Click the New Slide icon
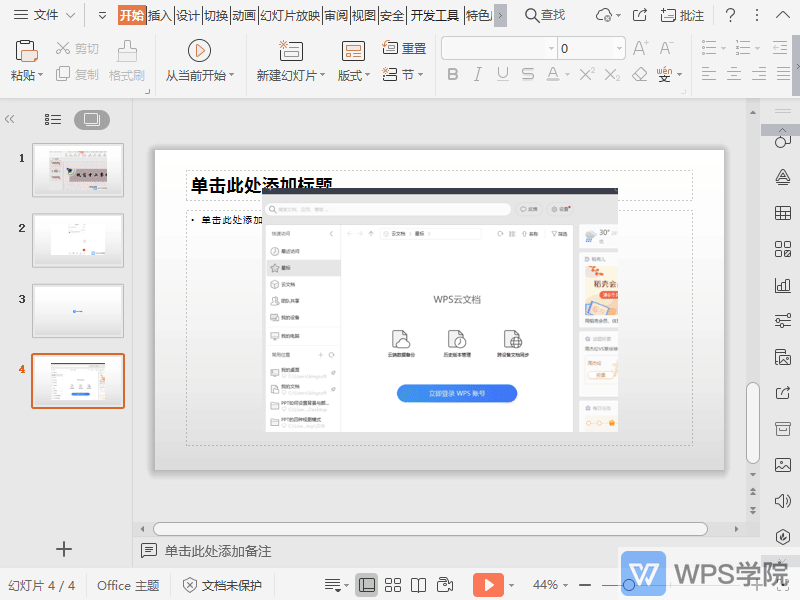Screen dimensions: 800x600 pos(289,50)
